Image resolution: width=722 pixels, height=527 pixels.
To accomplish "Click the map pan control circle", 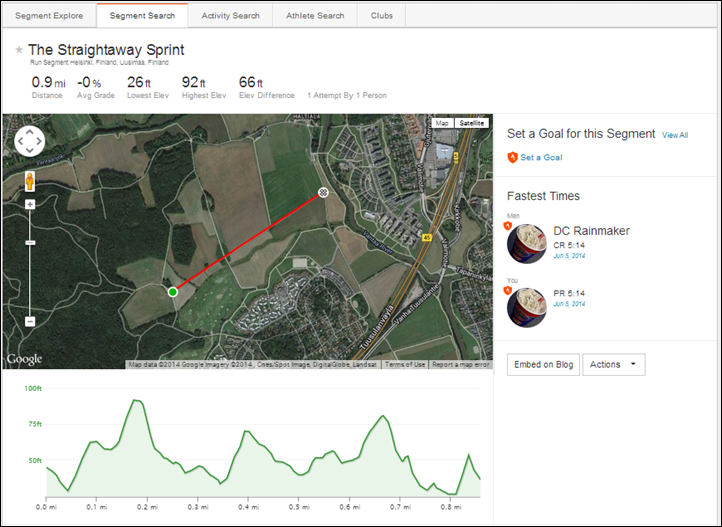I will coord(29,141).
